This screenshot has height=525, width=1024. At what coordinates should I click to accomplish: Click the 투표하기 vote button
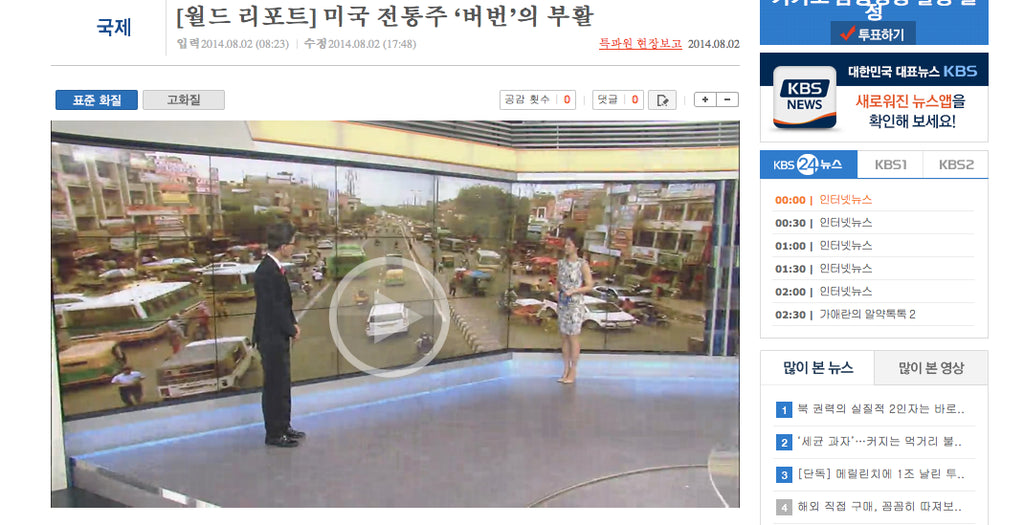click(873, 33)
